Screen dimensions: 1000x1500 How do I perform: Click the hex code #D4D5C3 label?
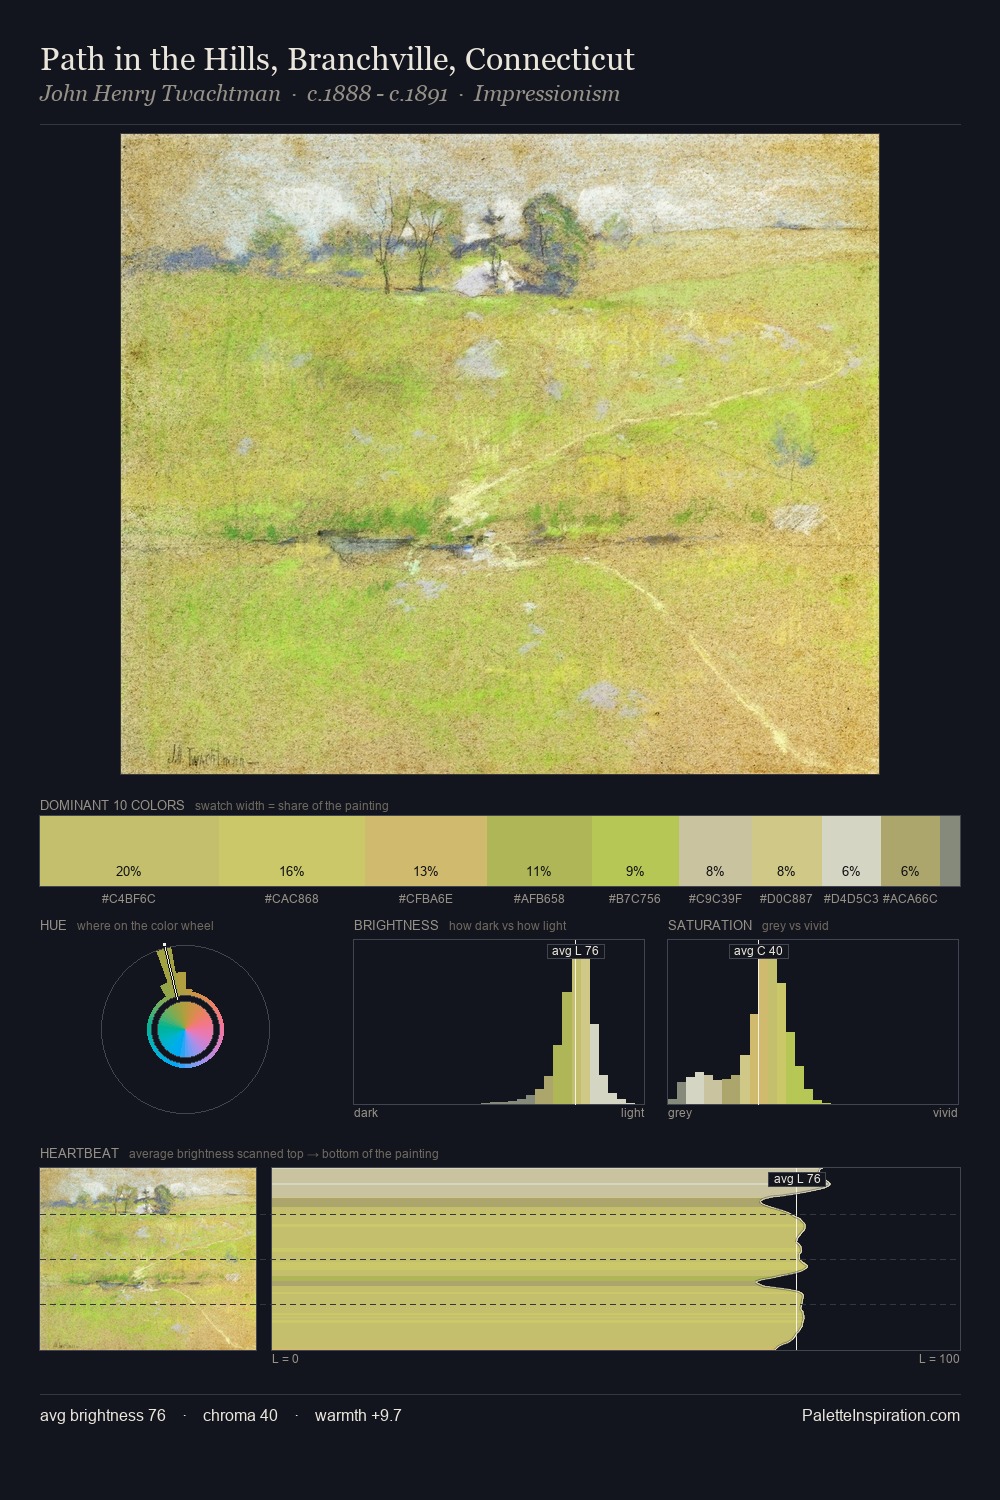pyautogui.click(x=851, y=899)
